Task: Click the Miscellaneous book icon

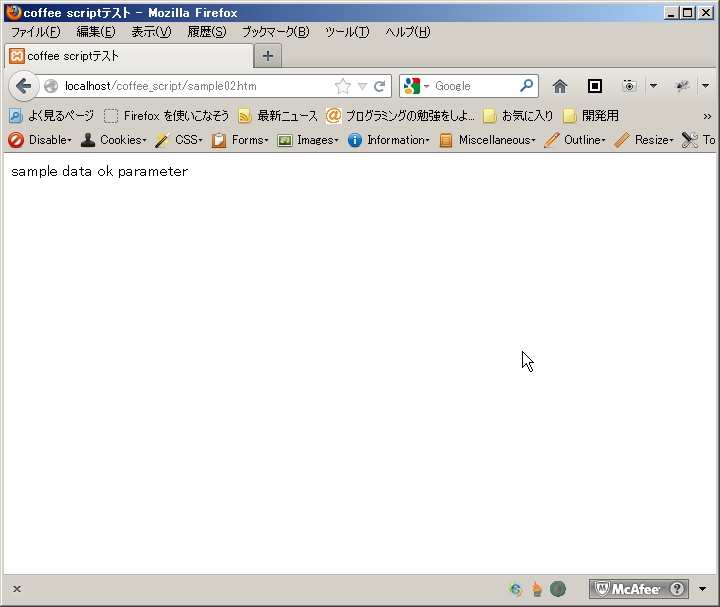Action: 446,140
